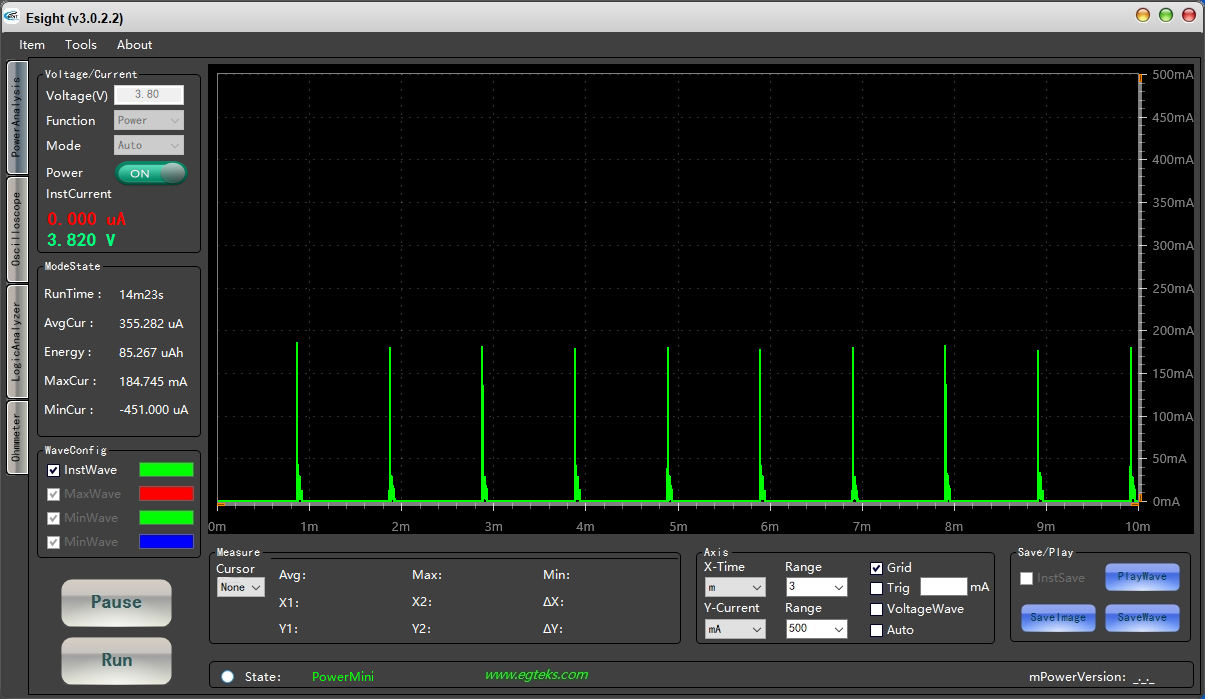Click the Run button
The width and height of the screenshot is (1205, 699).
tap(116, 661)
